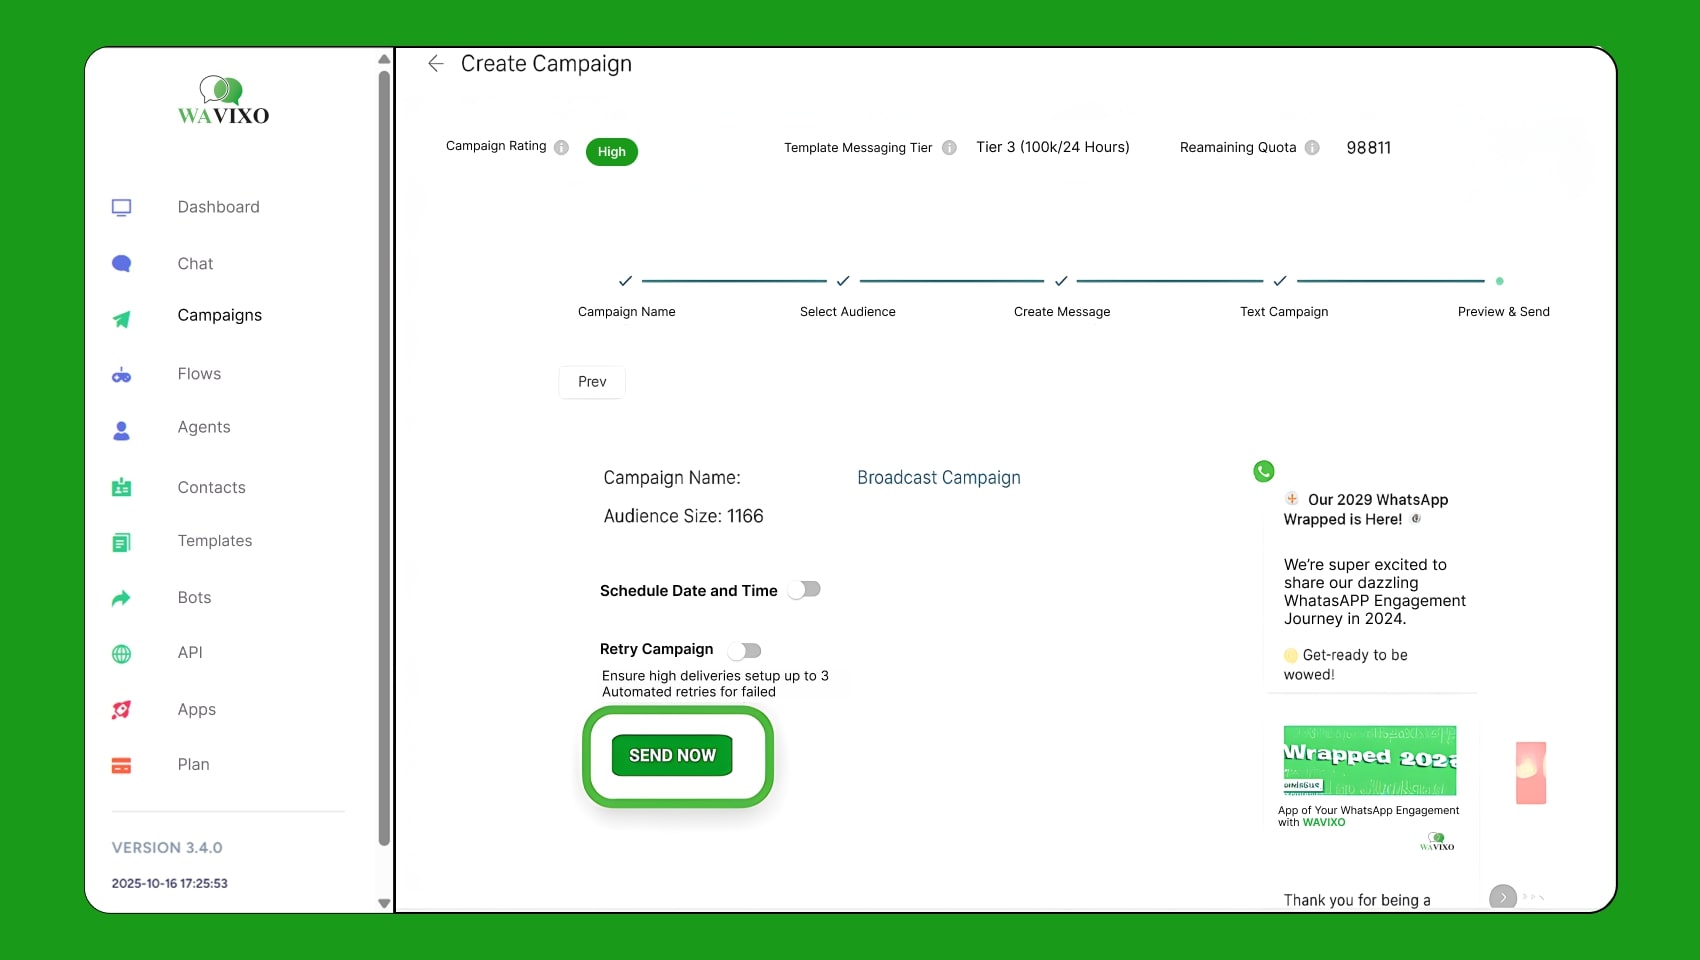Expand preview with the round chevron button
This screenshot has height=960, width=1700.
click(1502, 897)
